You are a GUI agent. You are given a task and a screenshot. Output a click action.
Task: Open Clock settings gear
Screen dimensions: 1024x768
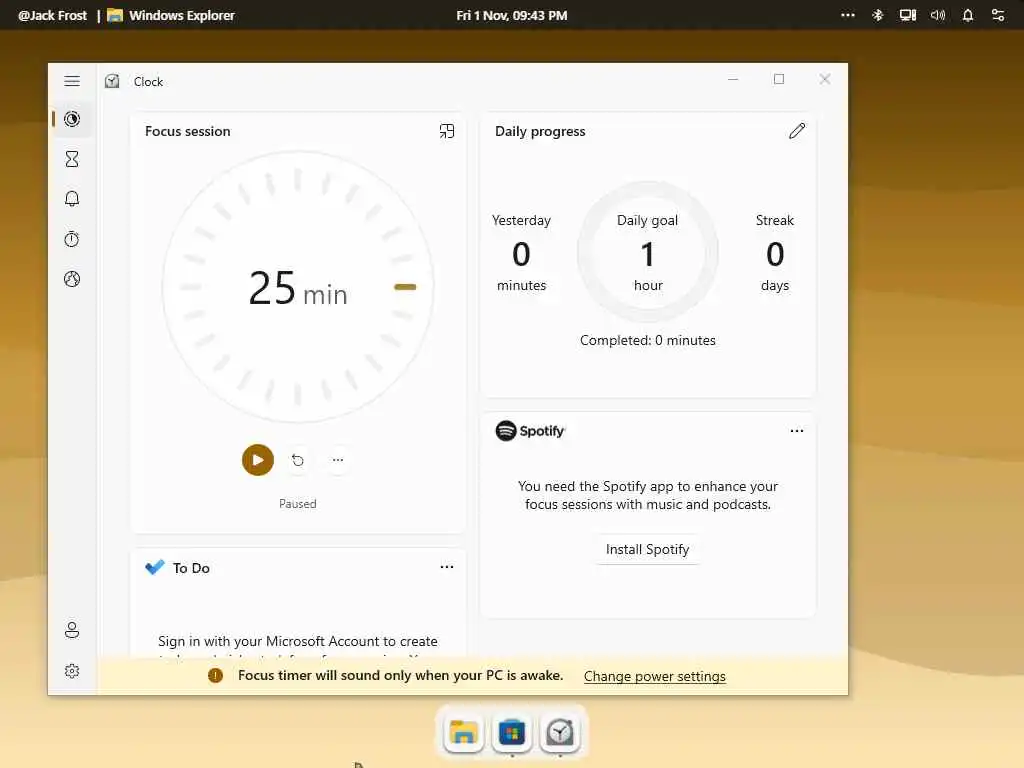[72, 671]
